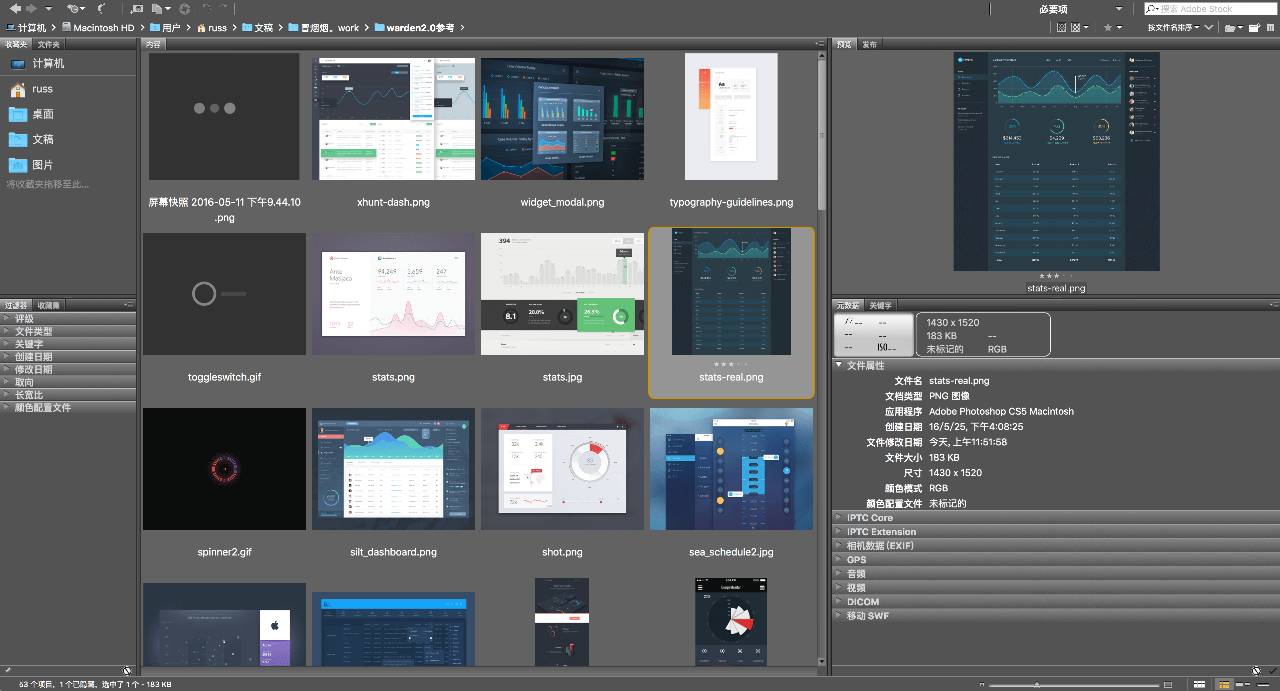Open the reveal recent files boomerang icon
Viewport: 1280px width, 691px height.
point(101,9)
